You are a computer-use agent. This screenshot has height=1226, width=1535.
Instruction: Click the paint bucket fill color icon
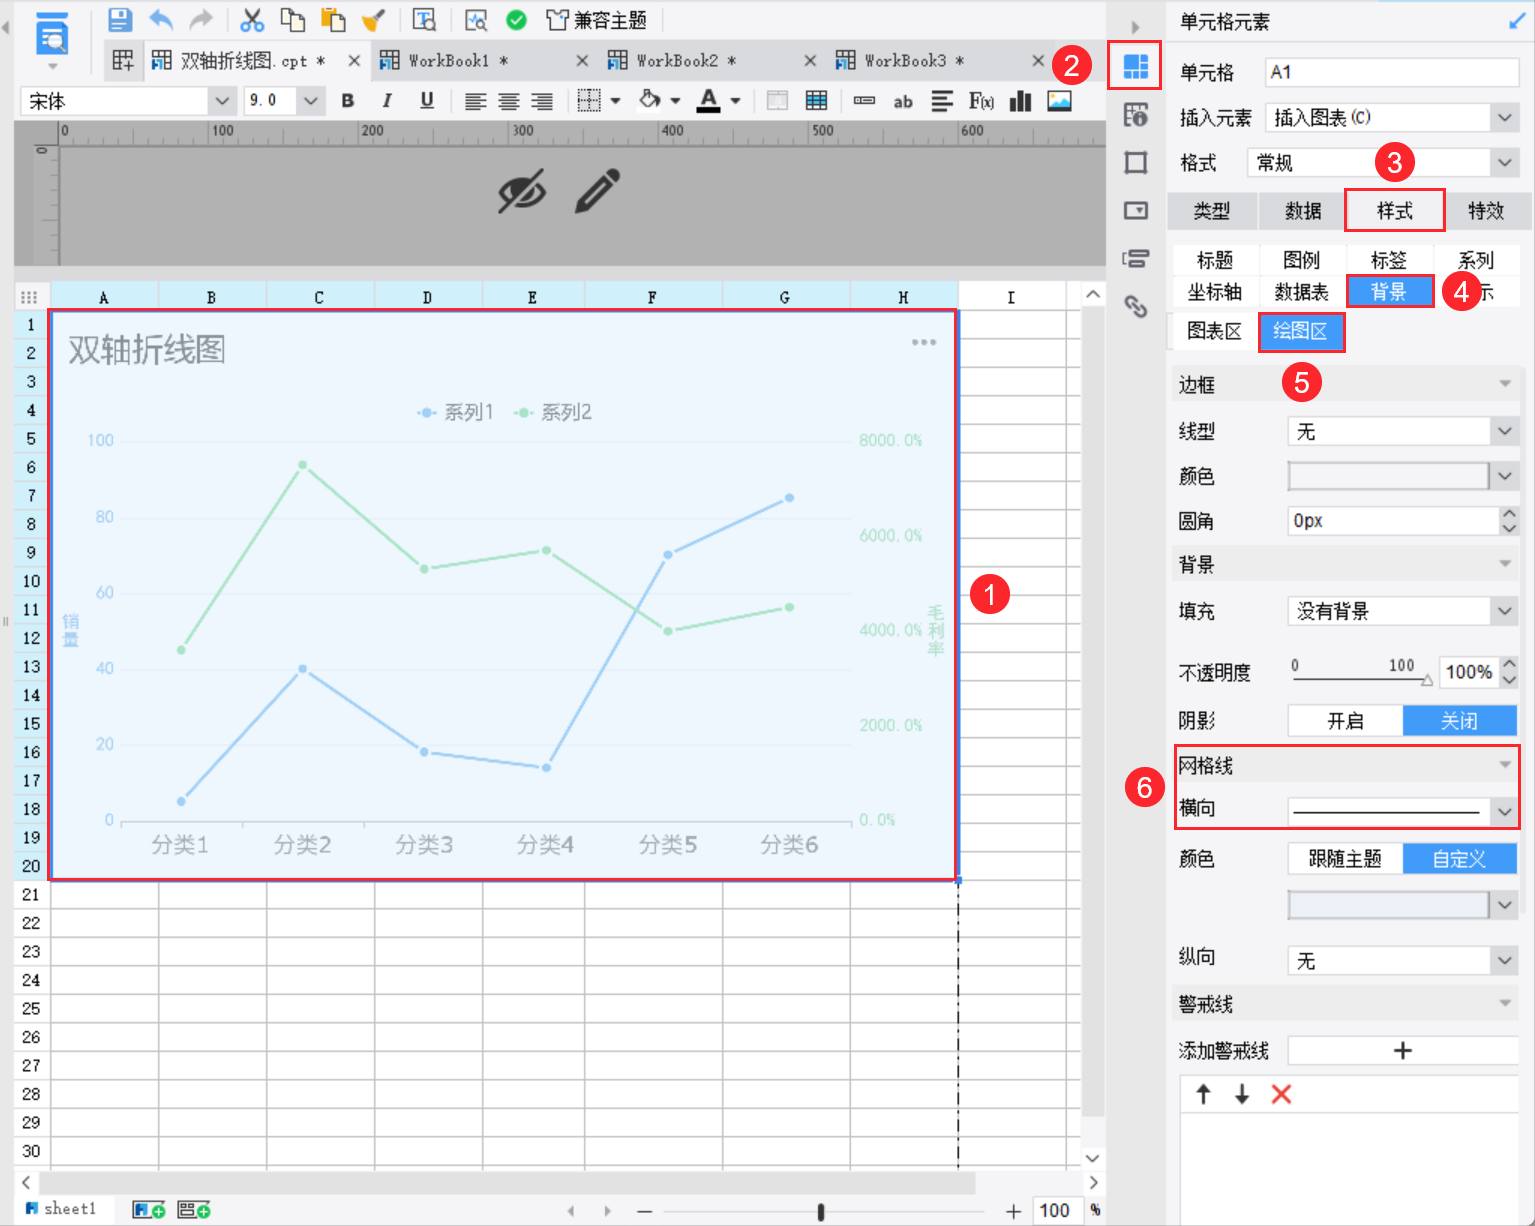point(650,100)
